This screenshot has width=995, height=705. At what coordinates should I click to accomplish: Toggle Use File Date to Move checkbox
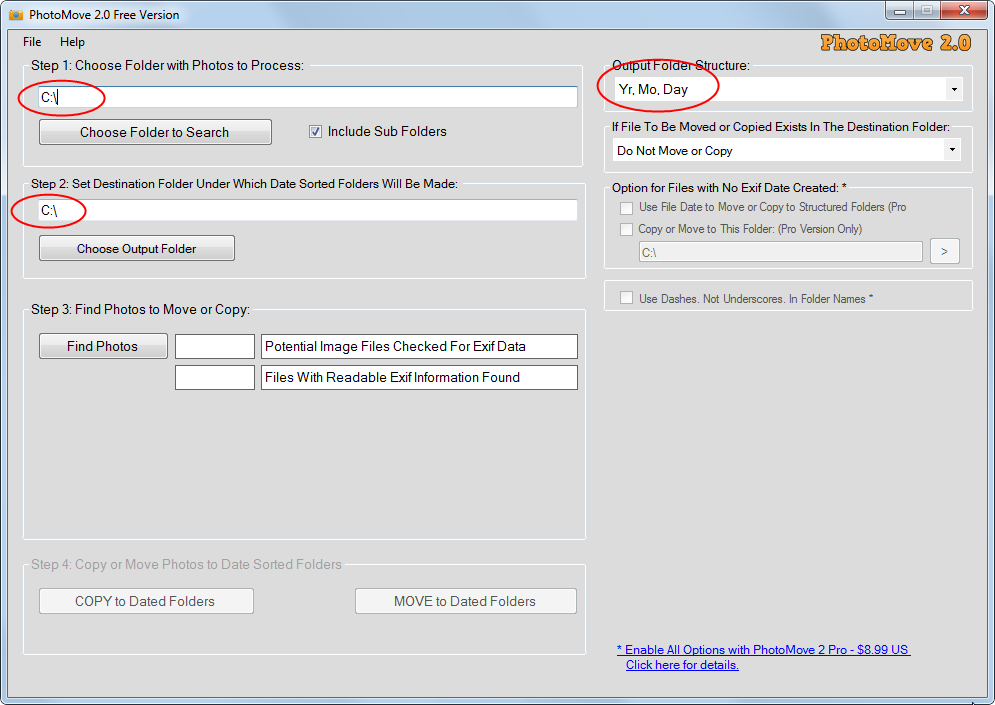(x=626, y=208)
